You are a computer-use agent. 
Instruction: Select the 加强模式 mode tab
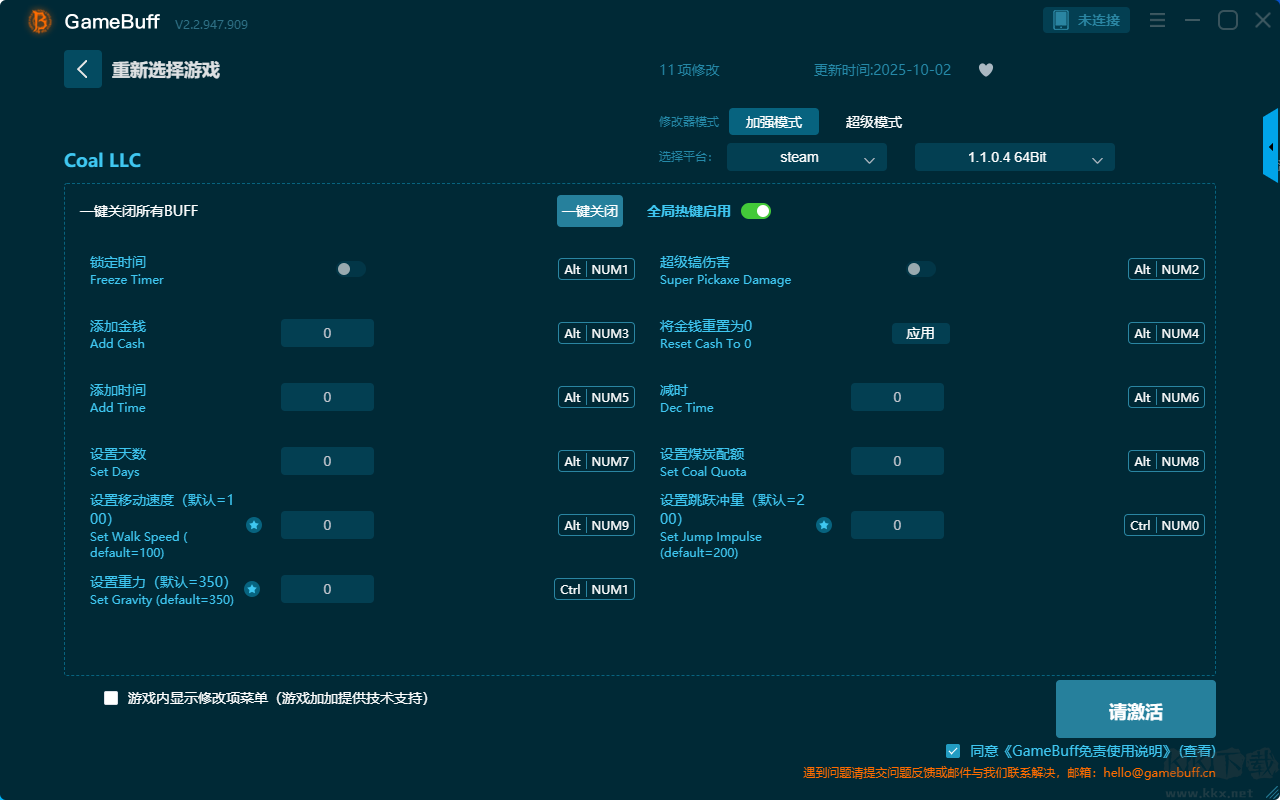(774, 122)
